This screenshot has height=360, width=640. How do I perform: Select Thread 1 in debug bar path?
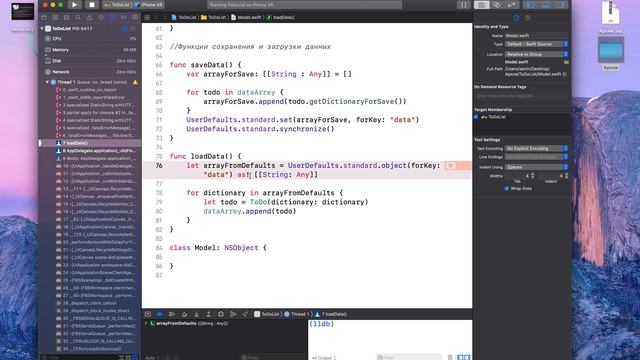pyautogui.click(x=297, y=314)
